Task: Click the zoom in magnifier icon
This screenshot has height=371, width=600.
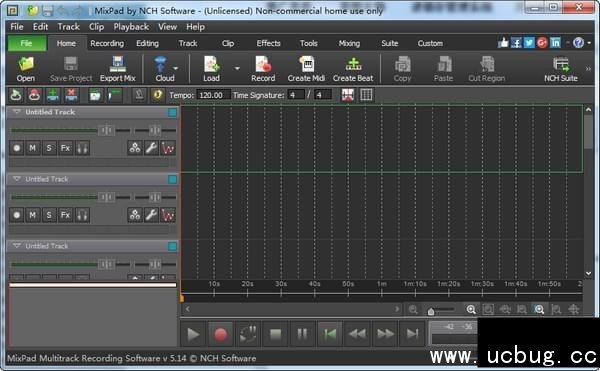Action: coord(471,309)
